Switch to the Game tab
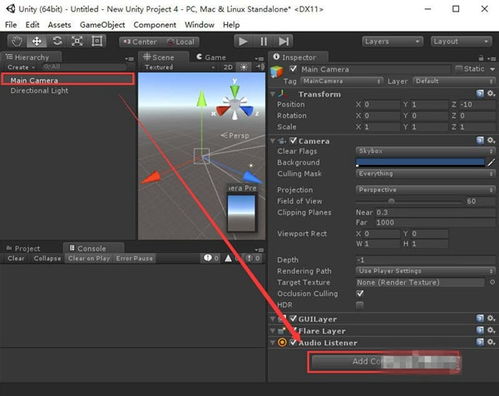This screenshot has height=396, width=499. 211,57
